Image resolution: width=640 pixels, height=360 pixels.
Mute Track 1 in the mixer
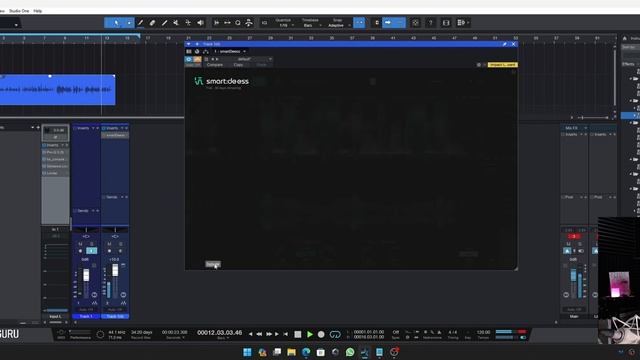coord(80,244)
